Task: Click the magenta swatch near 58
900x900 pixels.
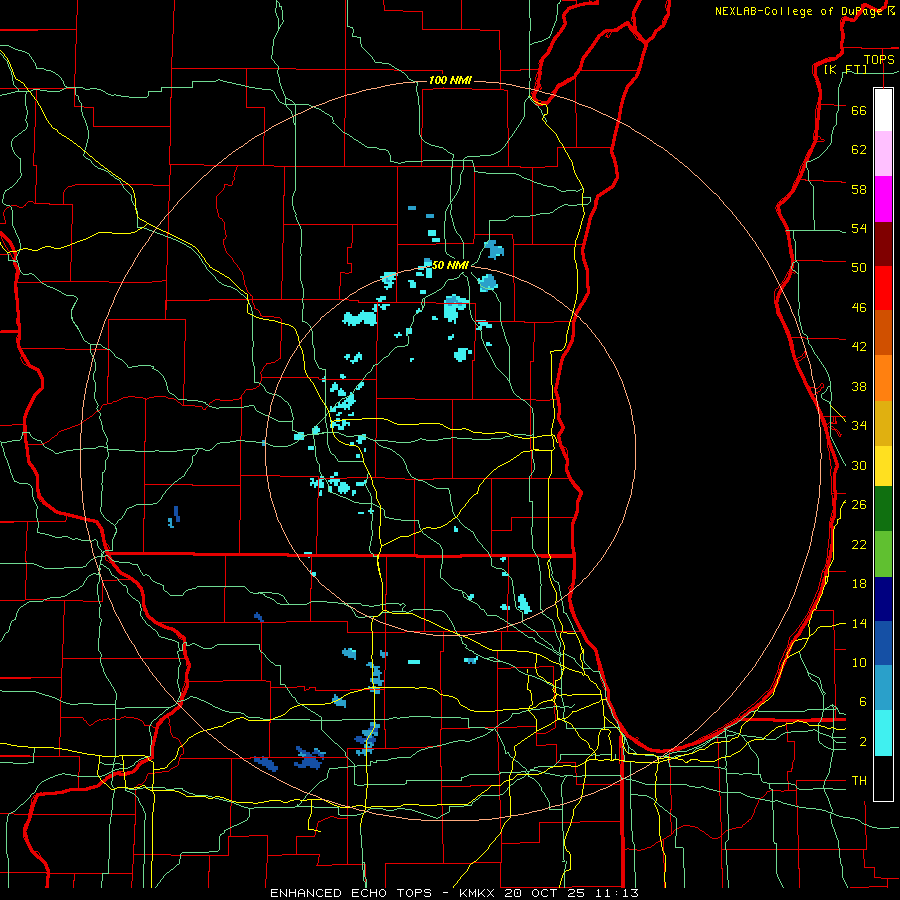Action: [x=883, y=199]
